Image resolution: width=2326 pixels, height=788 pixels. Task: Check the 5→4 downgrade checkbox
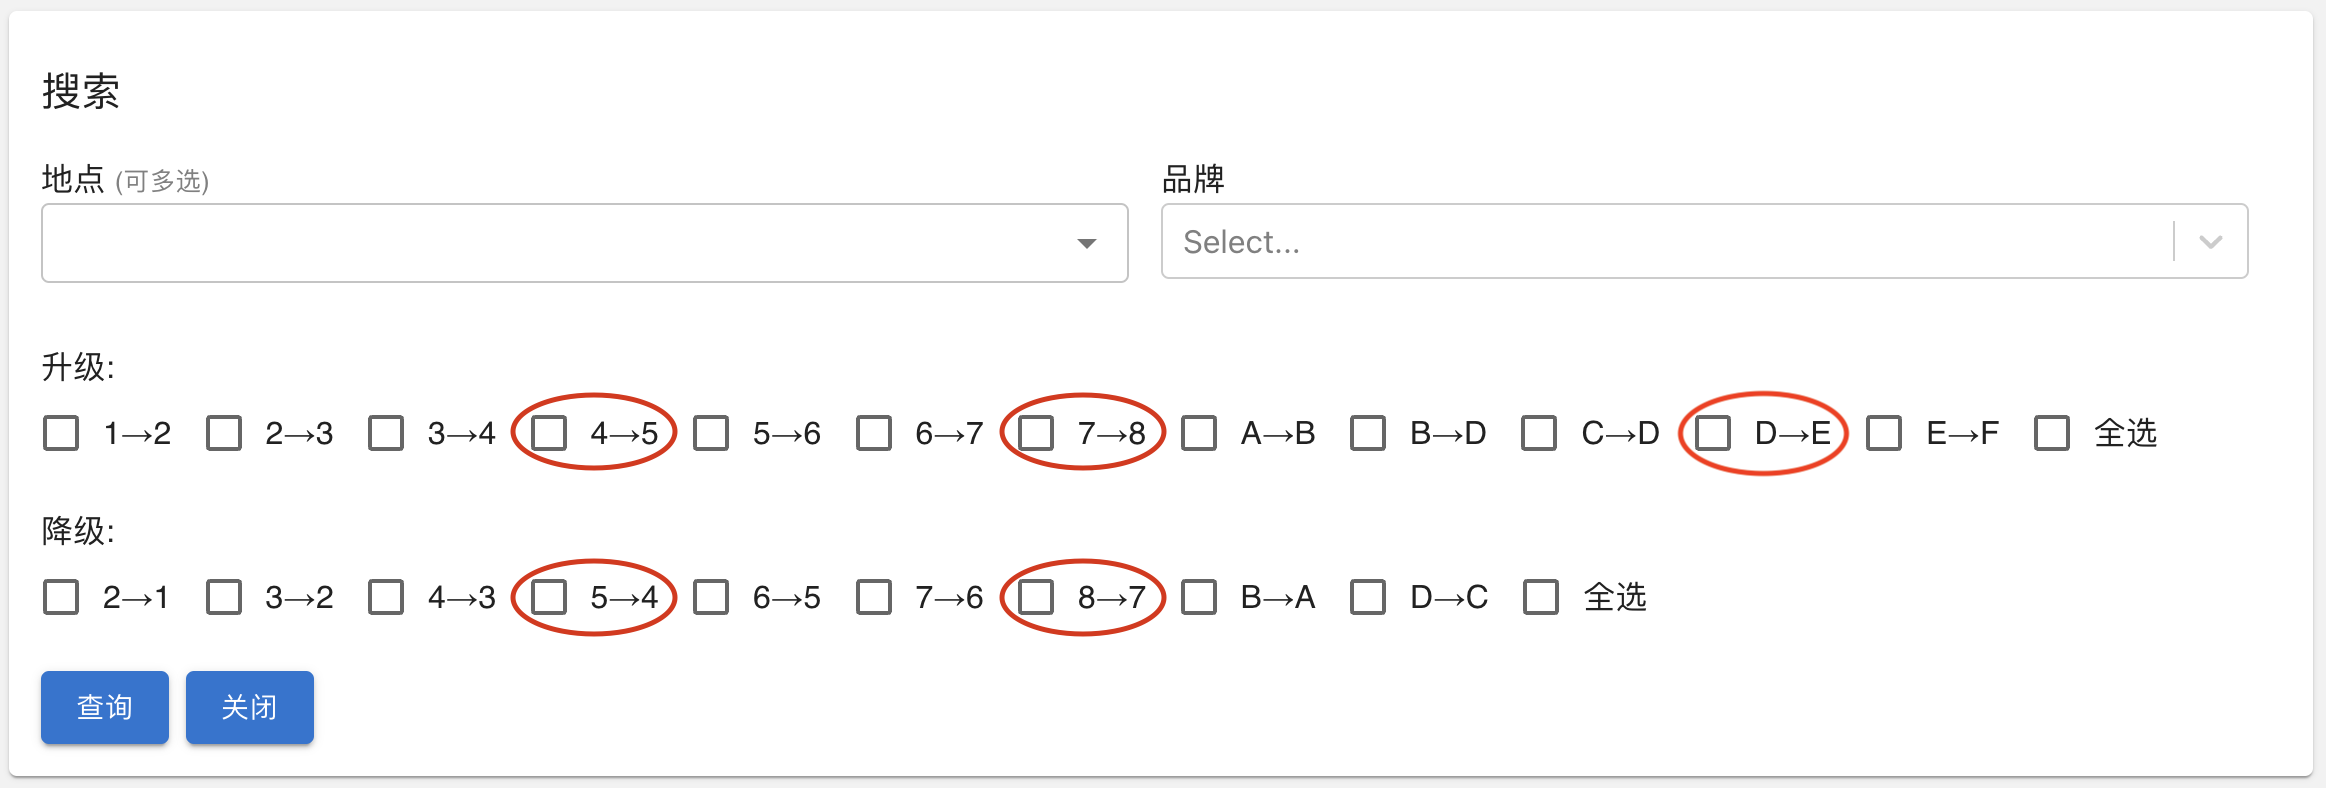(549, 598)
